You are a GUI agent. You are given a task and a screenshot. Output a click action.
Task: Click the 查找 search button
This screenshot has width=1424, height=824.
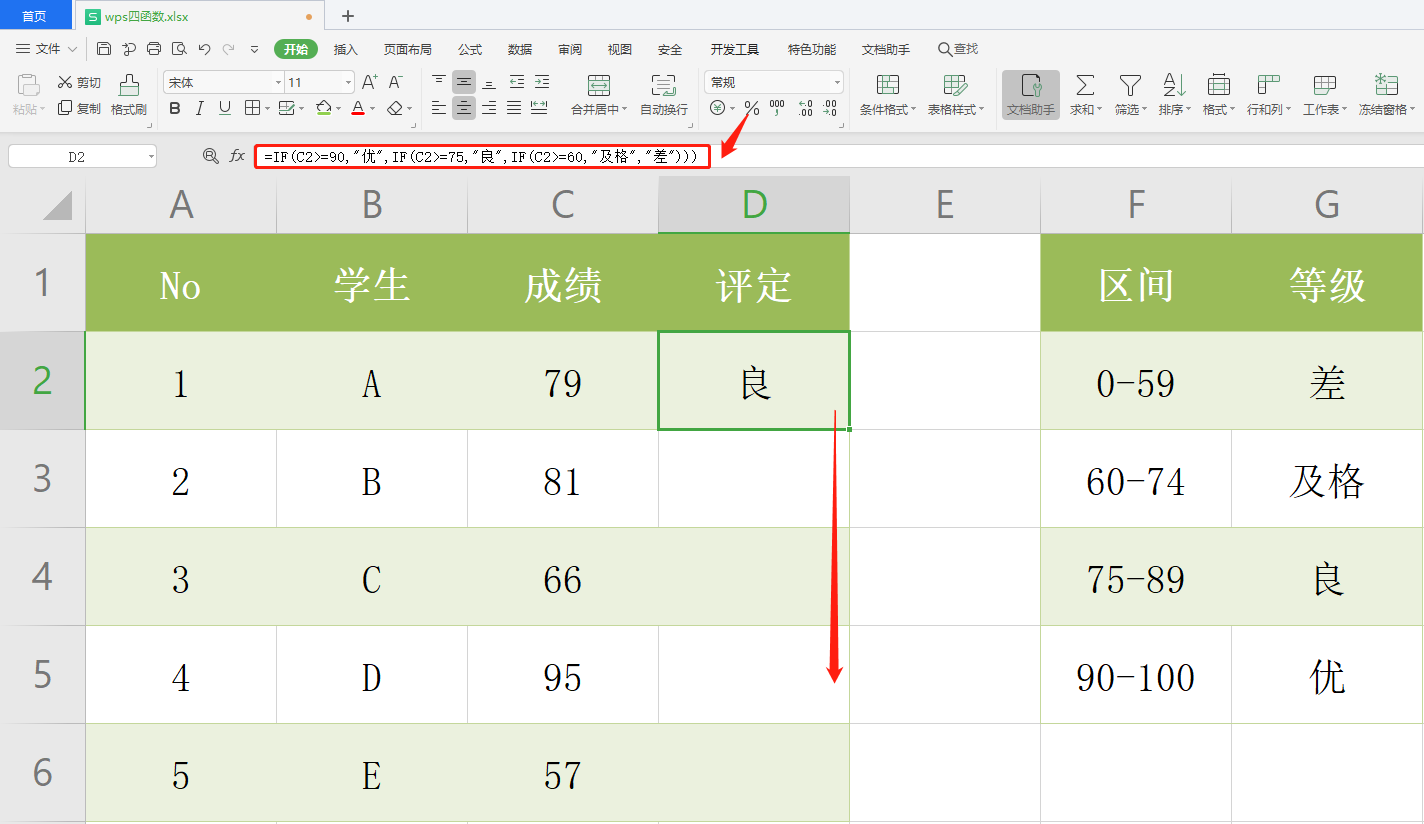click(958, 49)
